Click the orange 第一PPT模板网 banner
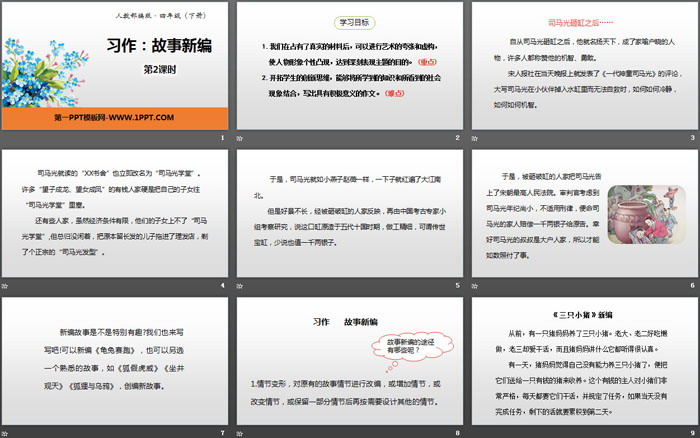Screen dimensions: 700x438 113,118
